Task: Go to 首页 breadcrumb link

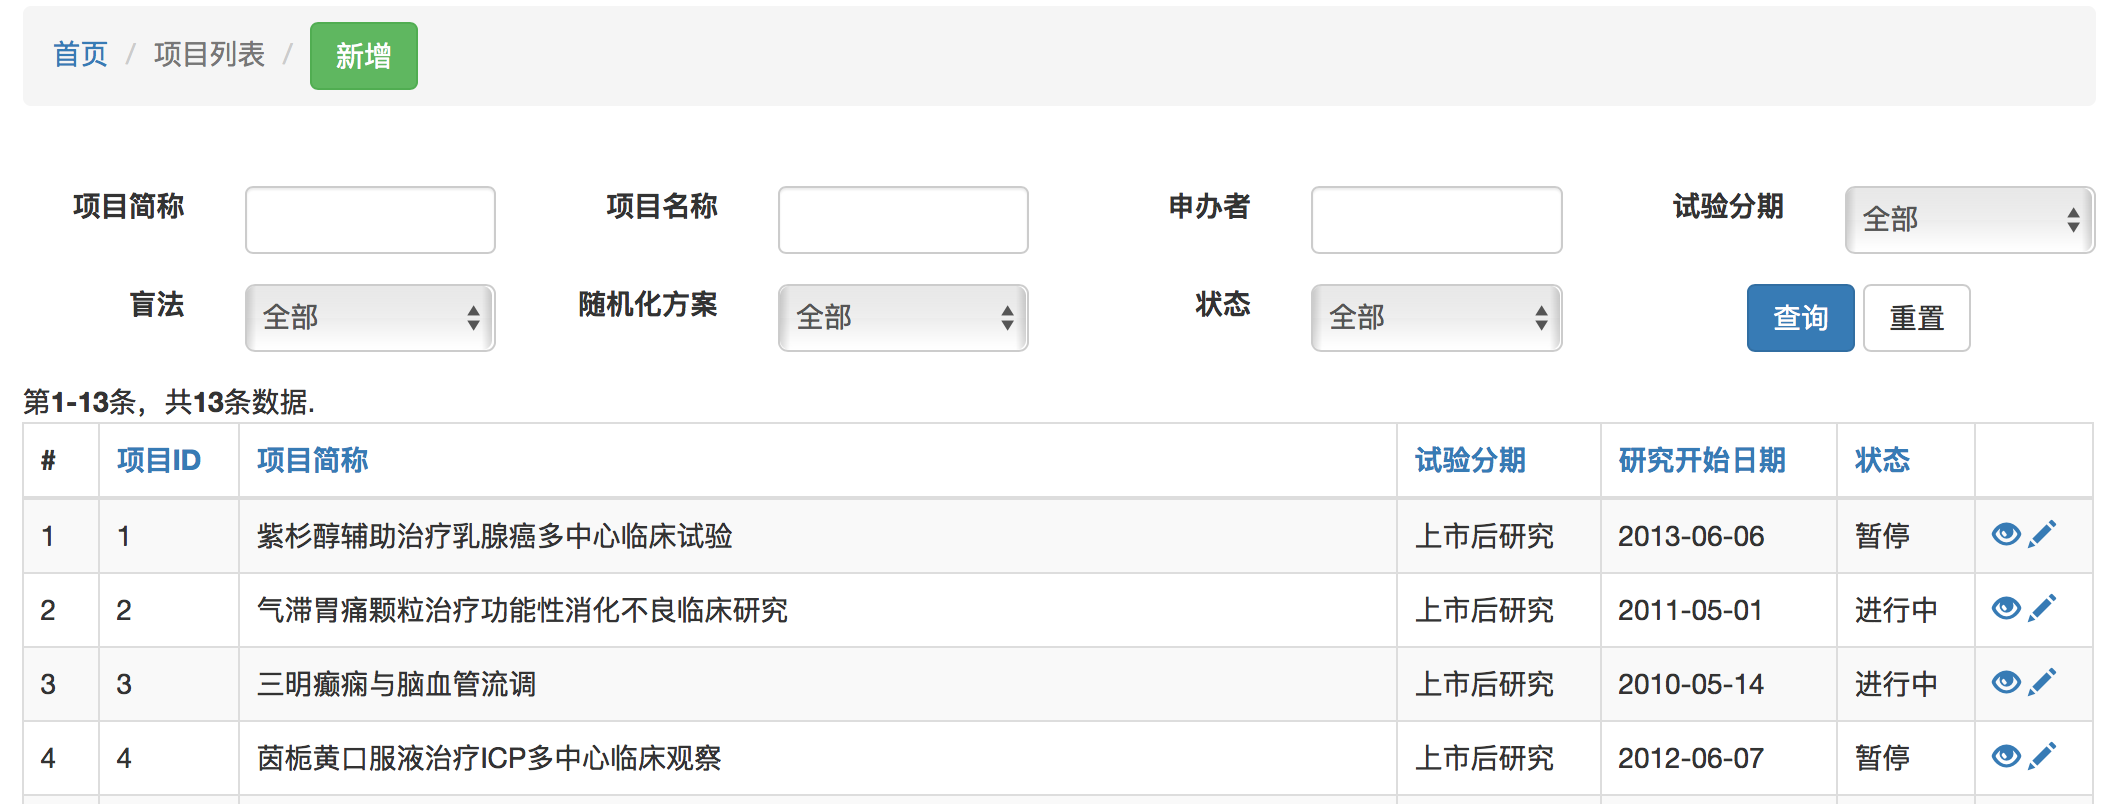Action: point(80,54)
